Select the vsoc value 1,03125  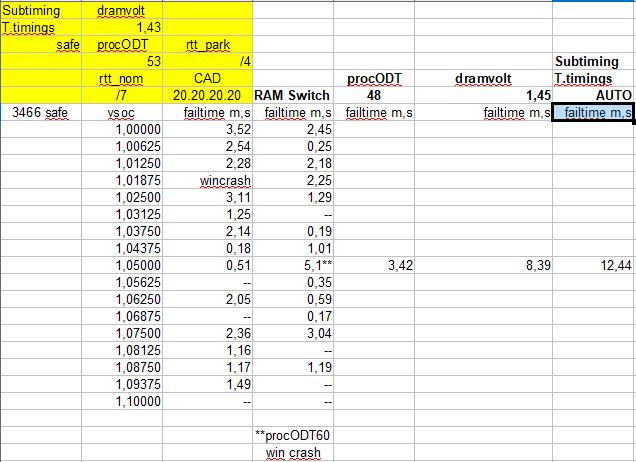coord(122,215)
